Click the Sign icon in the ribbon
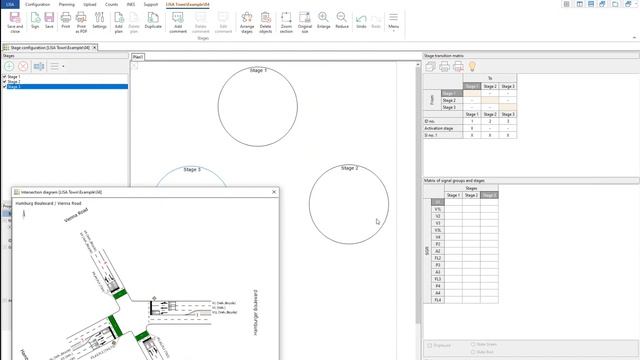640x360 pixels. point(35,20)
